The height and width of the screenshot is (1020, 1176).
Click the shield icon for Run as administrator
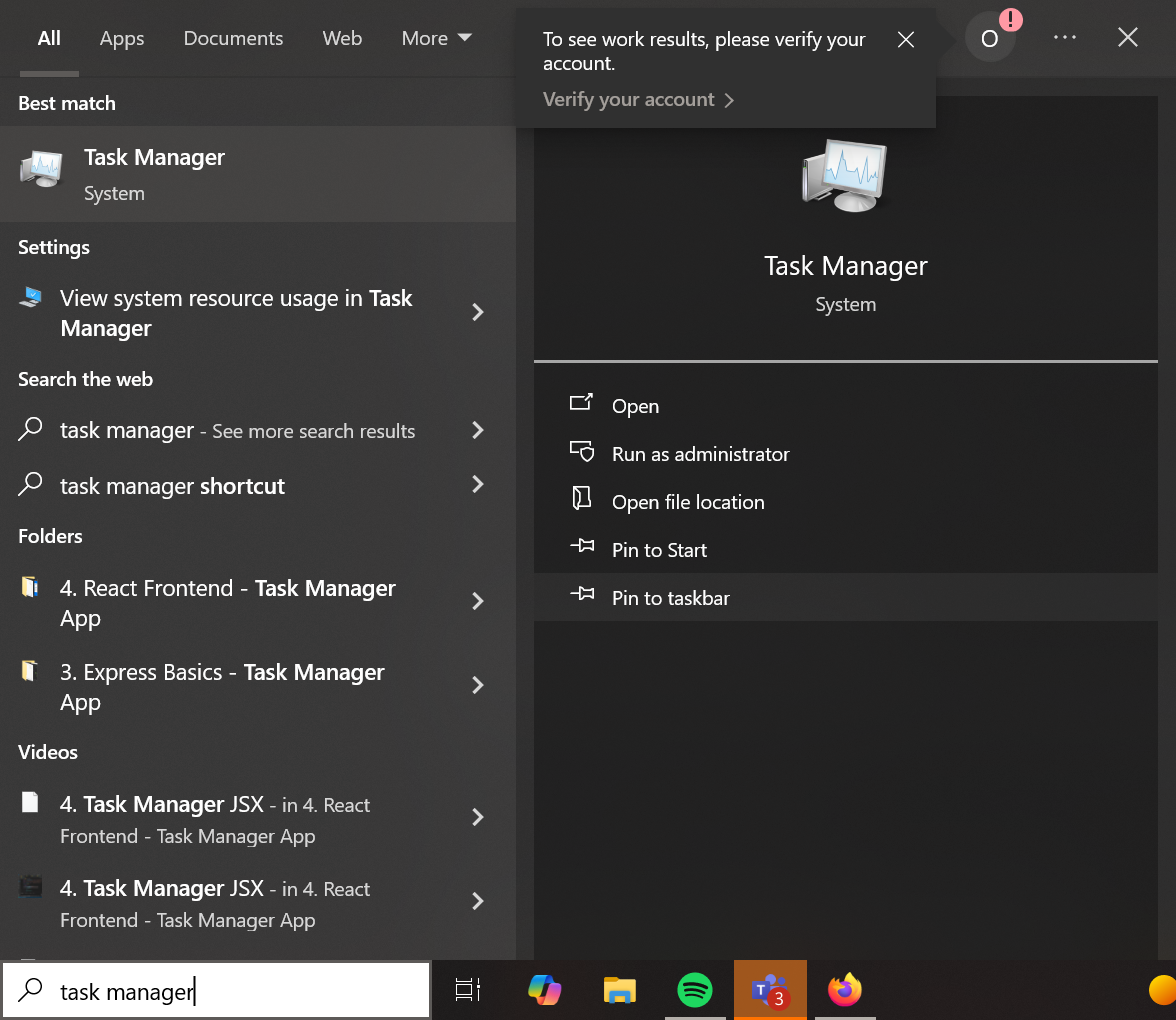(x=582, y=452)
